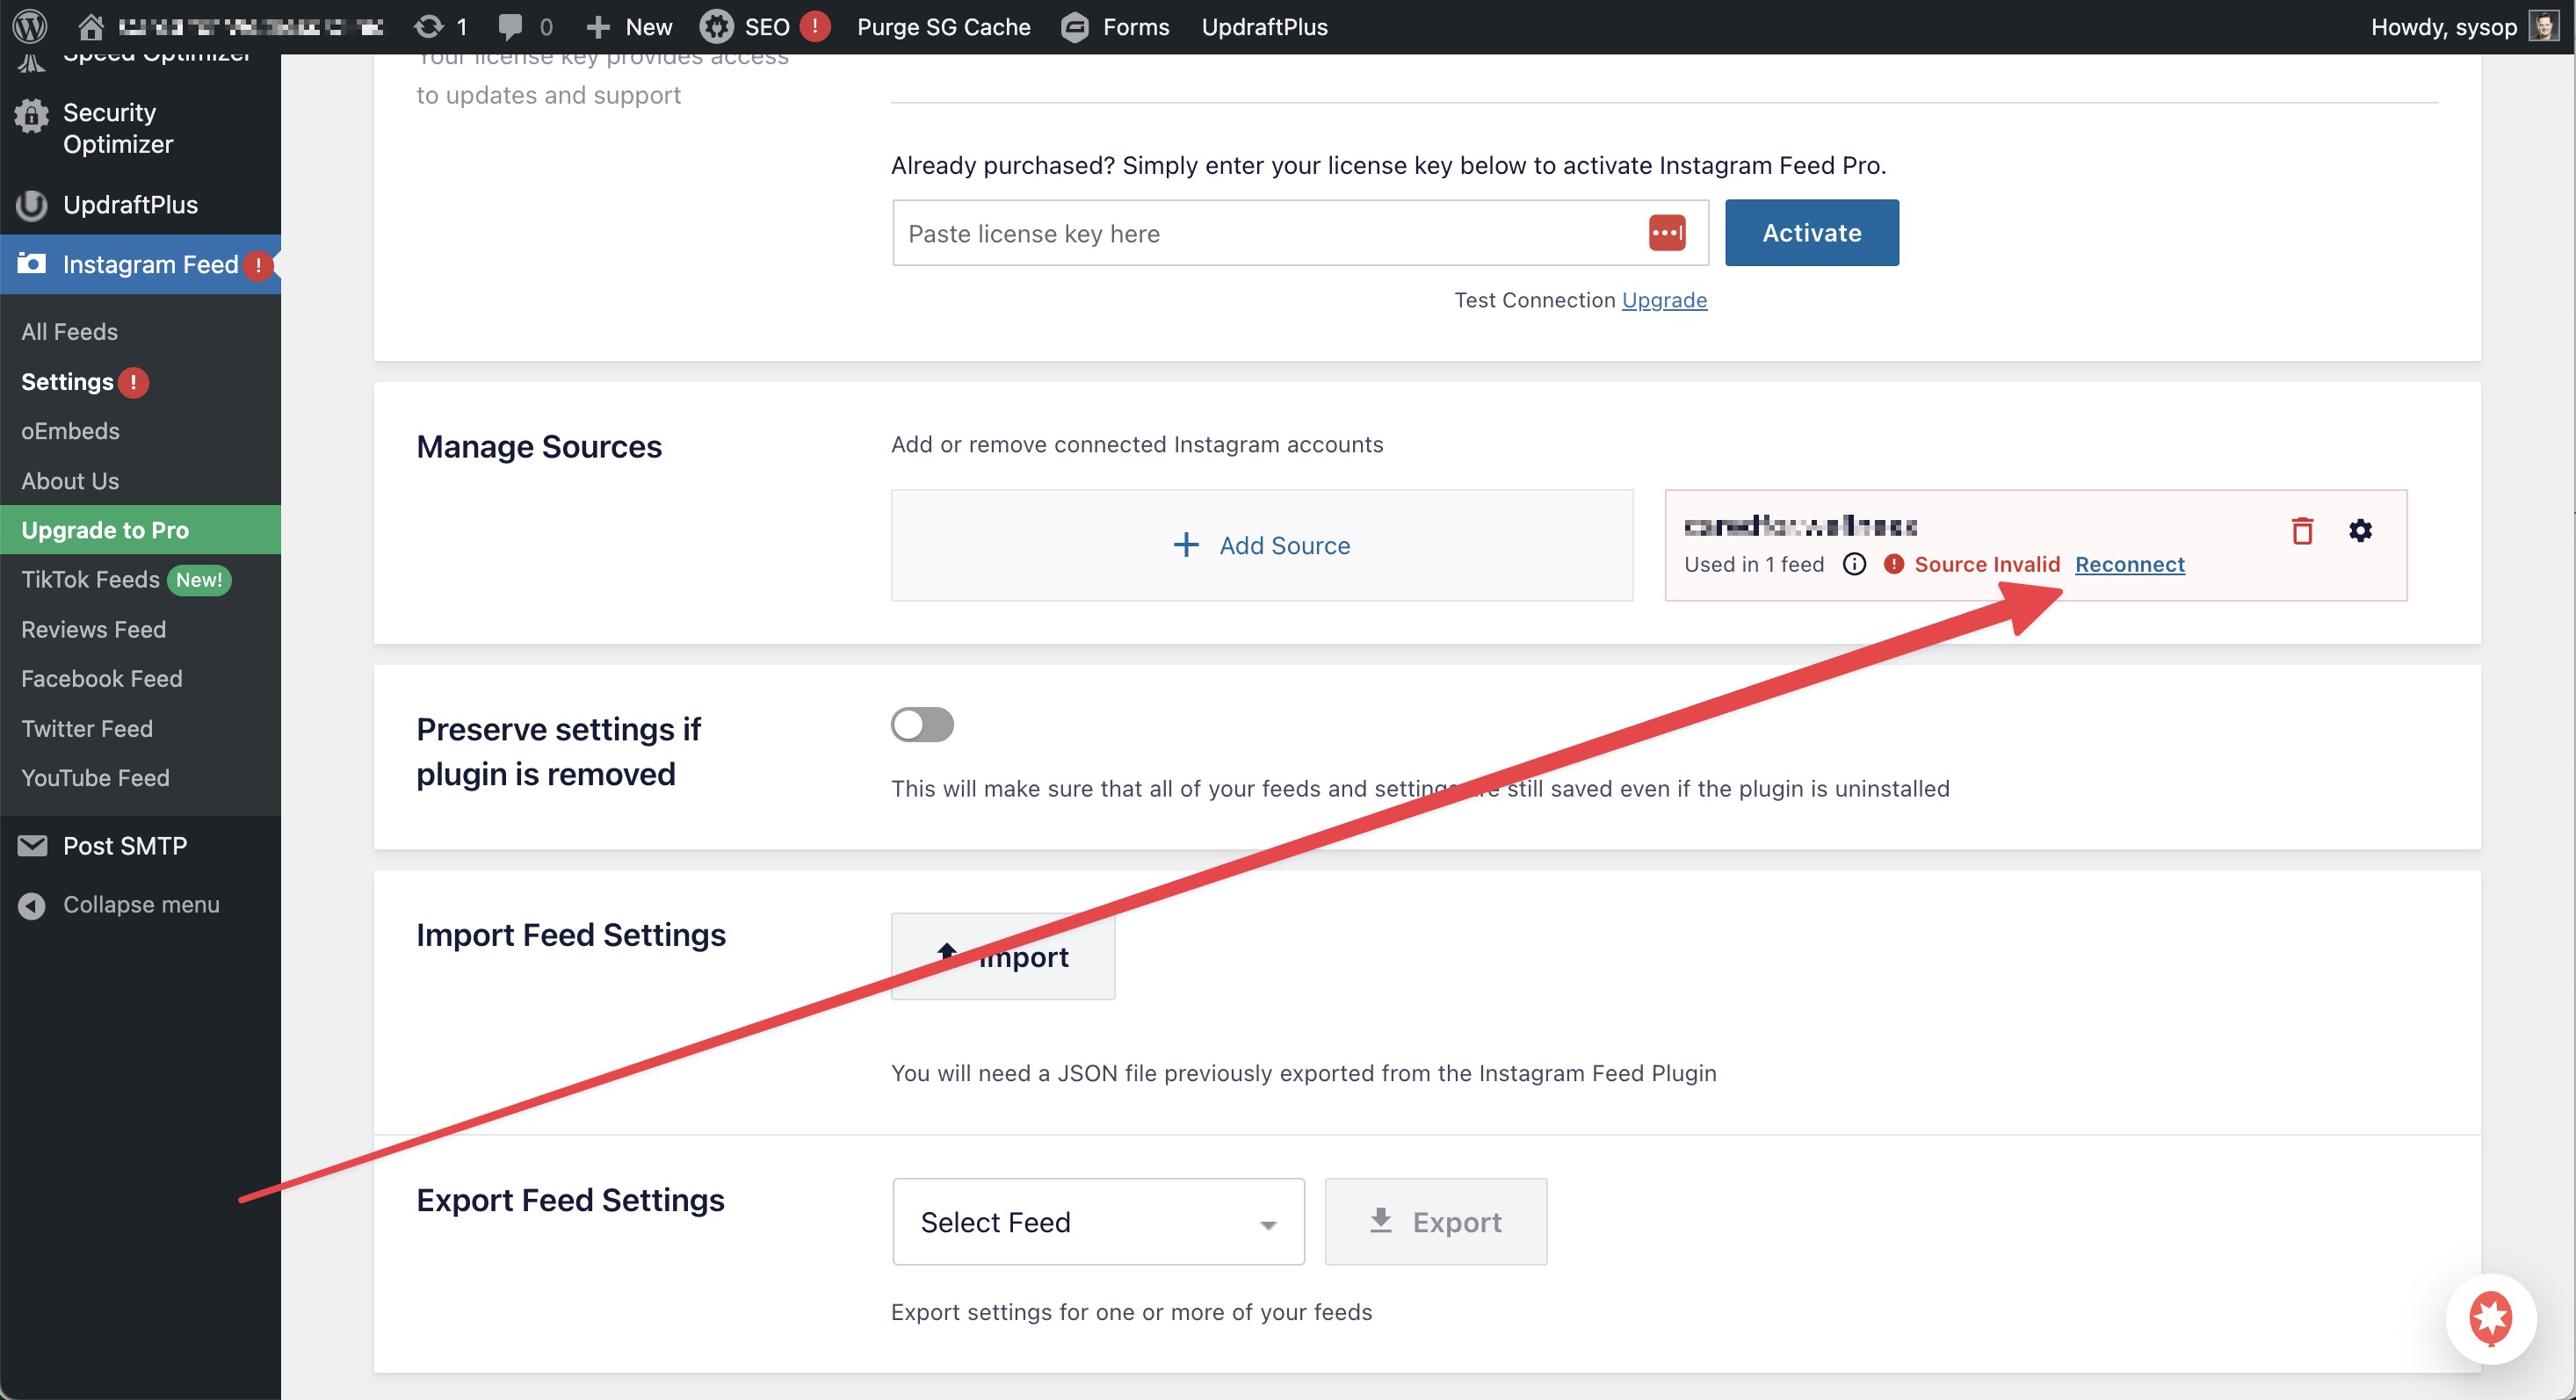Open Forms icon in admin bar
This screenshot has height=1400, width=2576.
point(1075,27)
